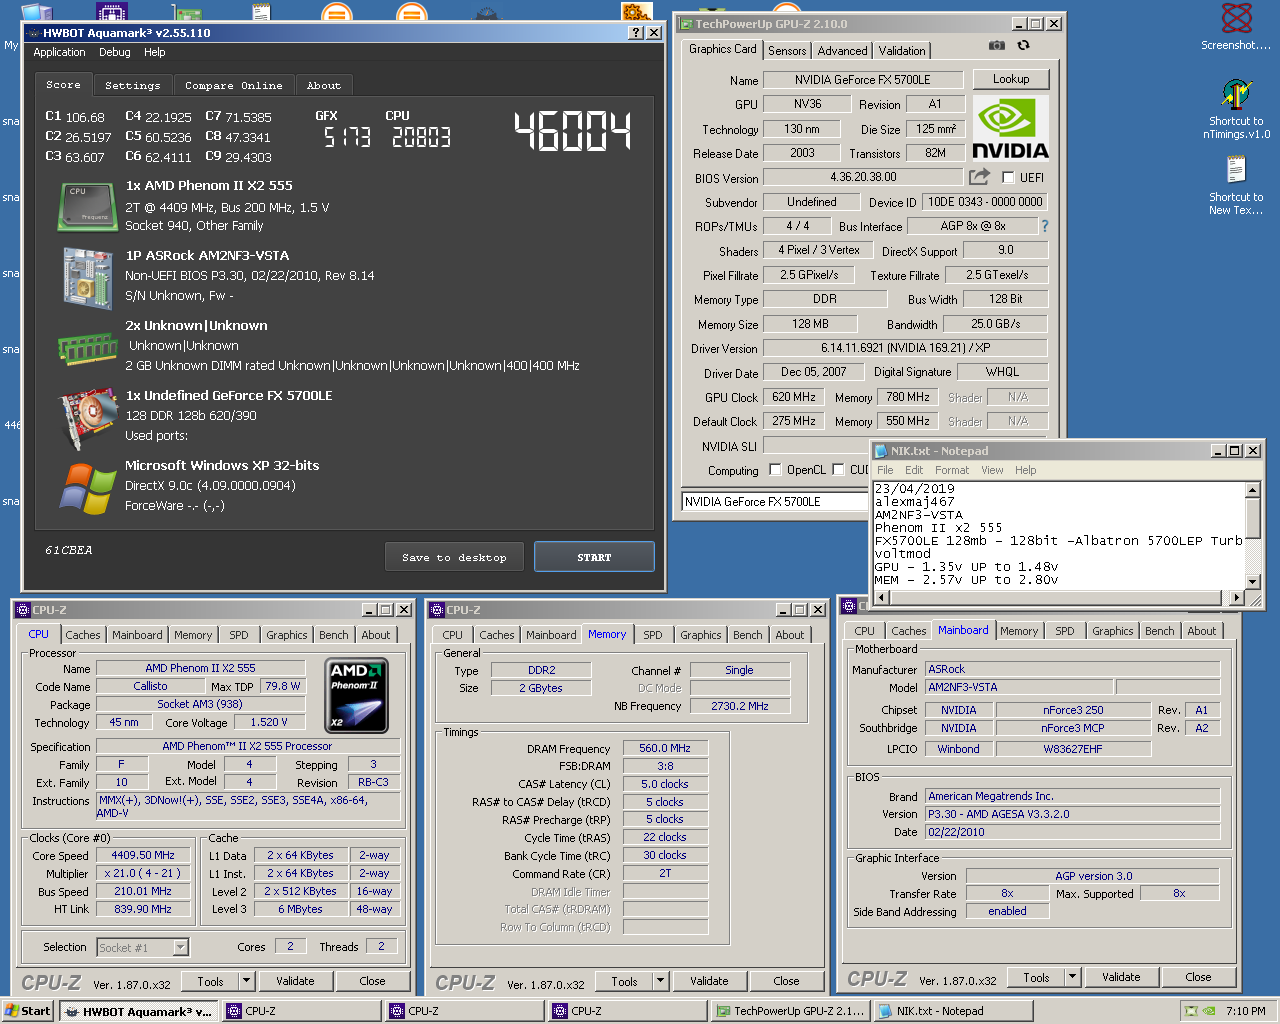Open Tools dropdown arrow in CPU-Z Memory window

pyautogui.click(x=660, y=981)
